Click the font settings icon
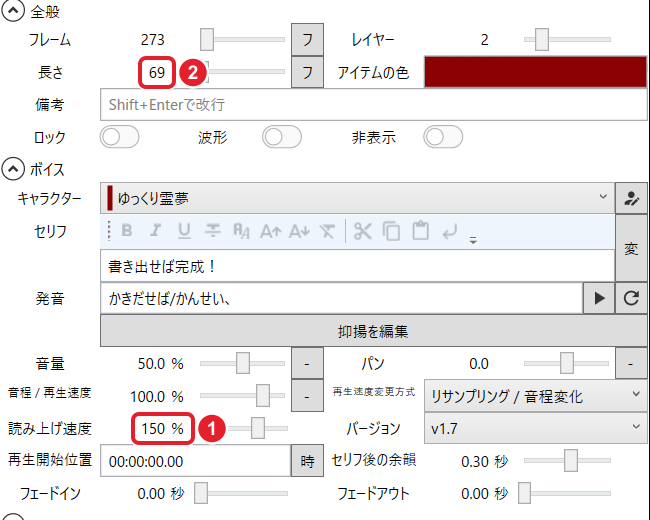This screenshot has height=520, width=650. pyautogui.click(x=241, y=231)
